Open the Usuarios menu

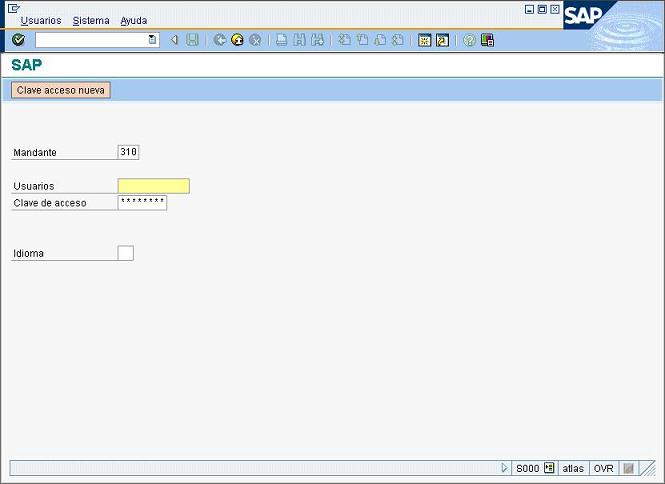click(41, 20)
